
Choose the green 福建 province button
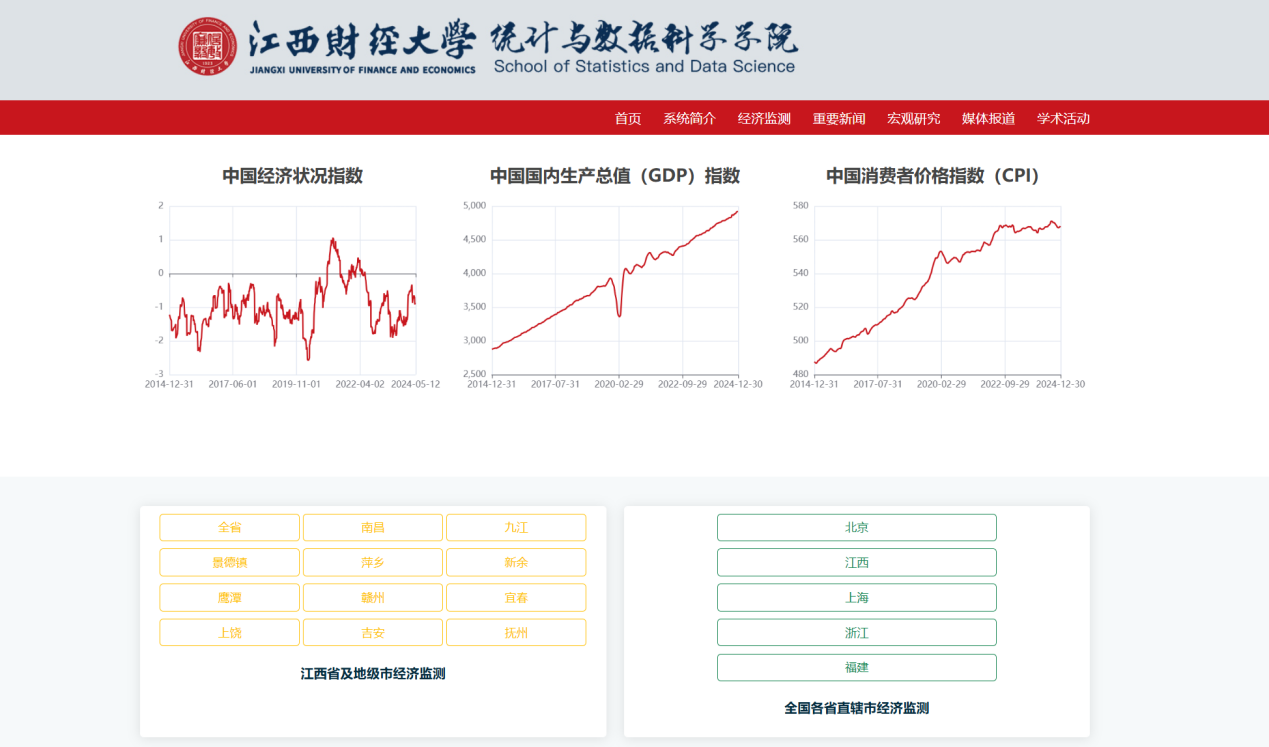pos(856,667)
